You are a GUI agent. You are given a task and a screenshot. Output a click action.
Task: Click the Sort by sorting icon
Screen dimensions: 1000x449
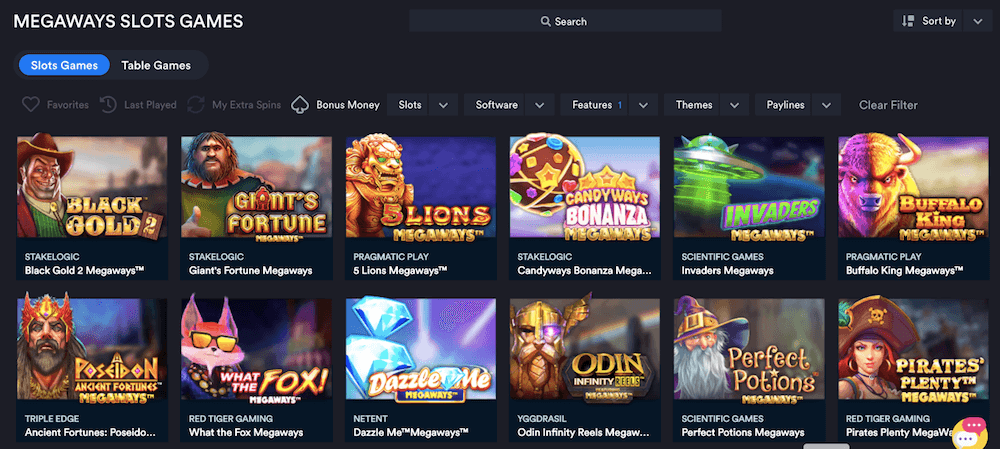pos(908,21)
